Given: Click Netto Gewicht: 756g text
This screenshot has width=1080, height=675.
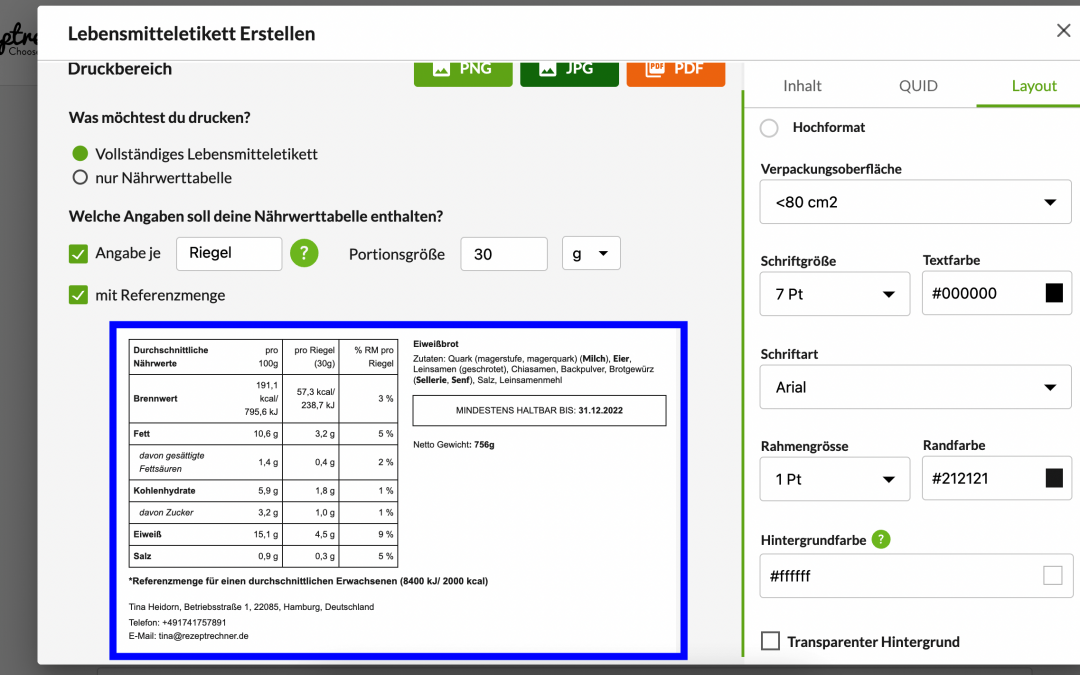Looking at the screenshot, I should click(454, 445).
